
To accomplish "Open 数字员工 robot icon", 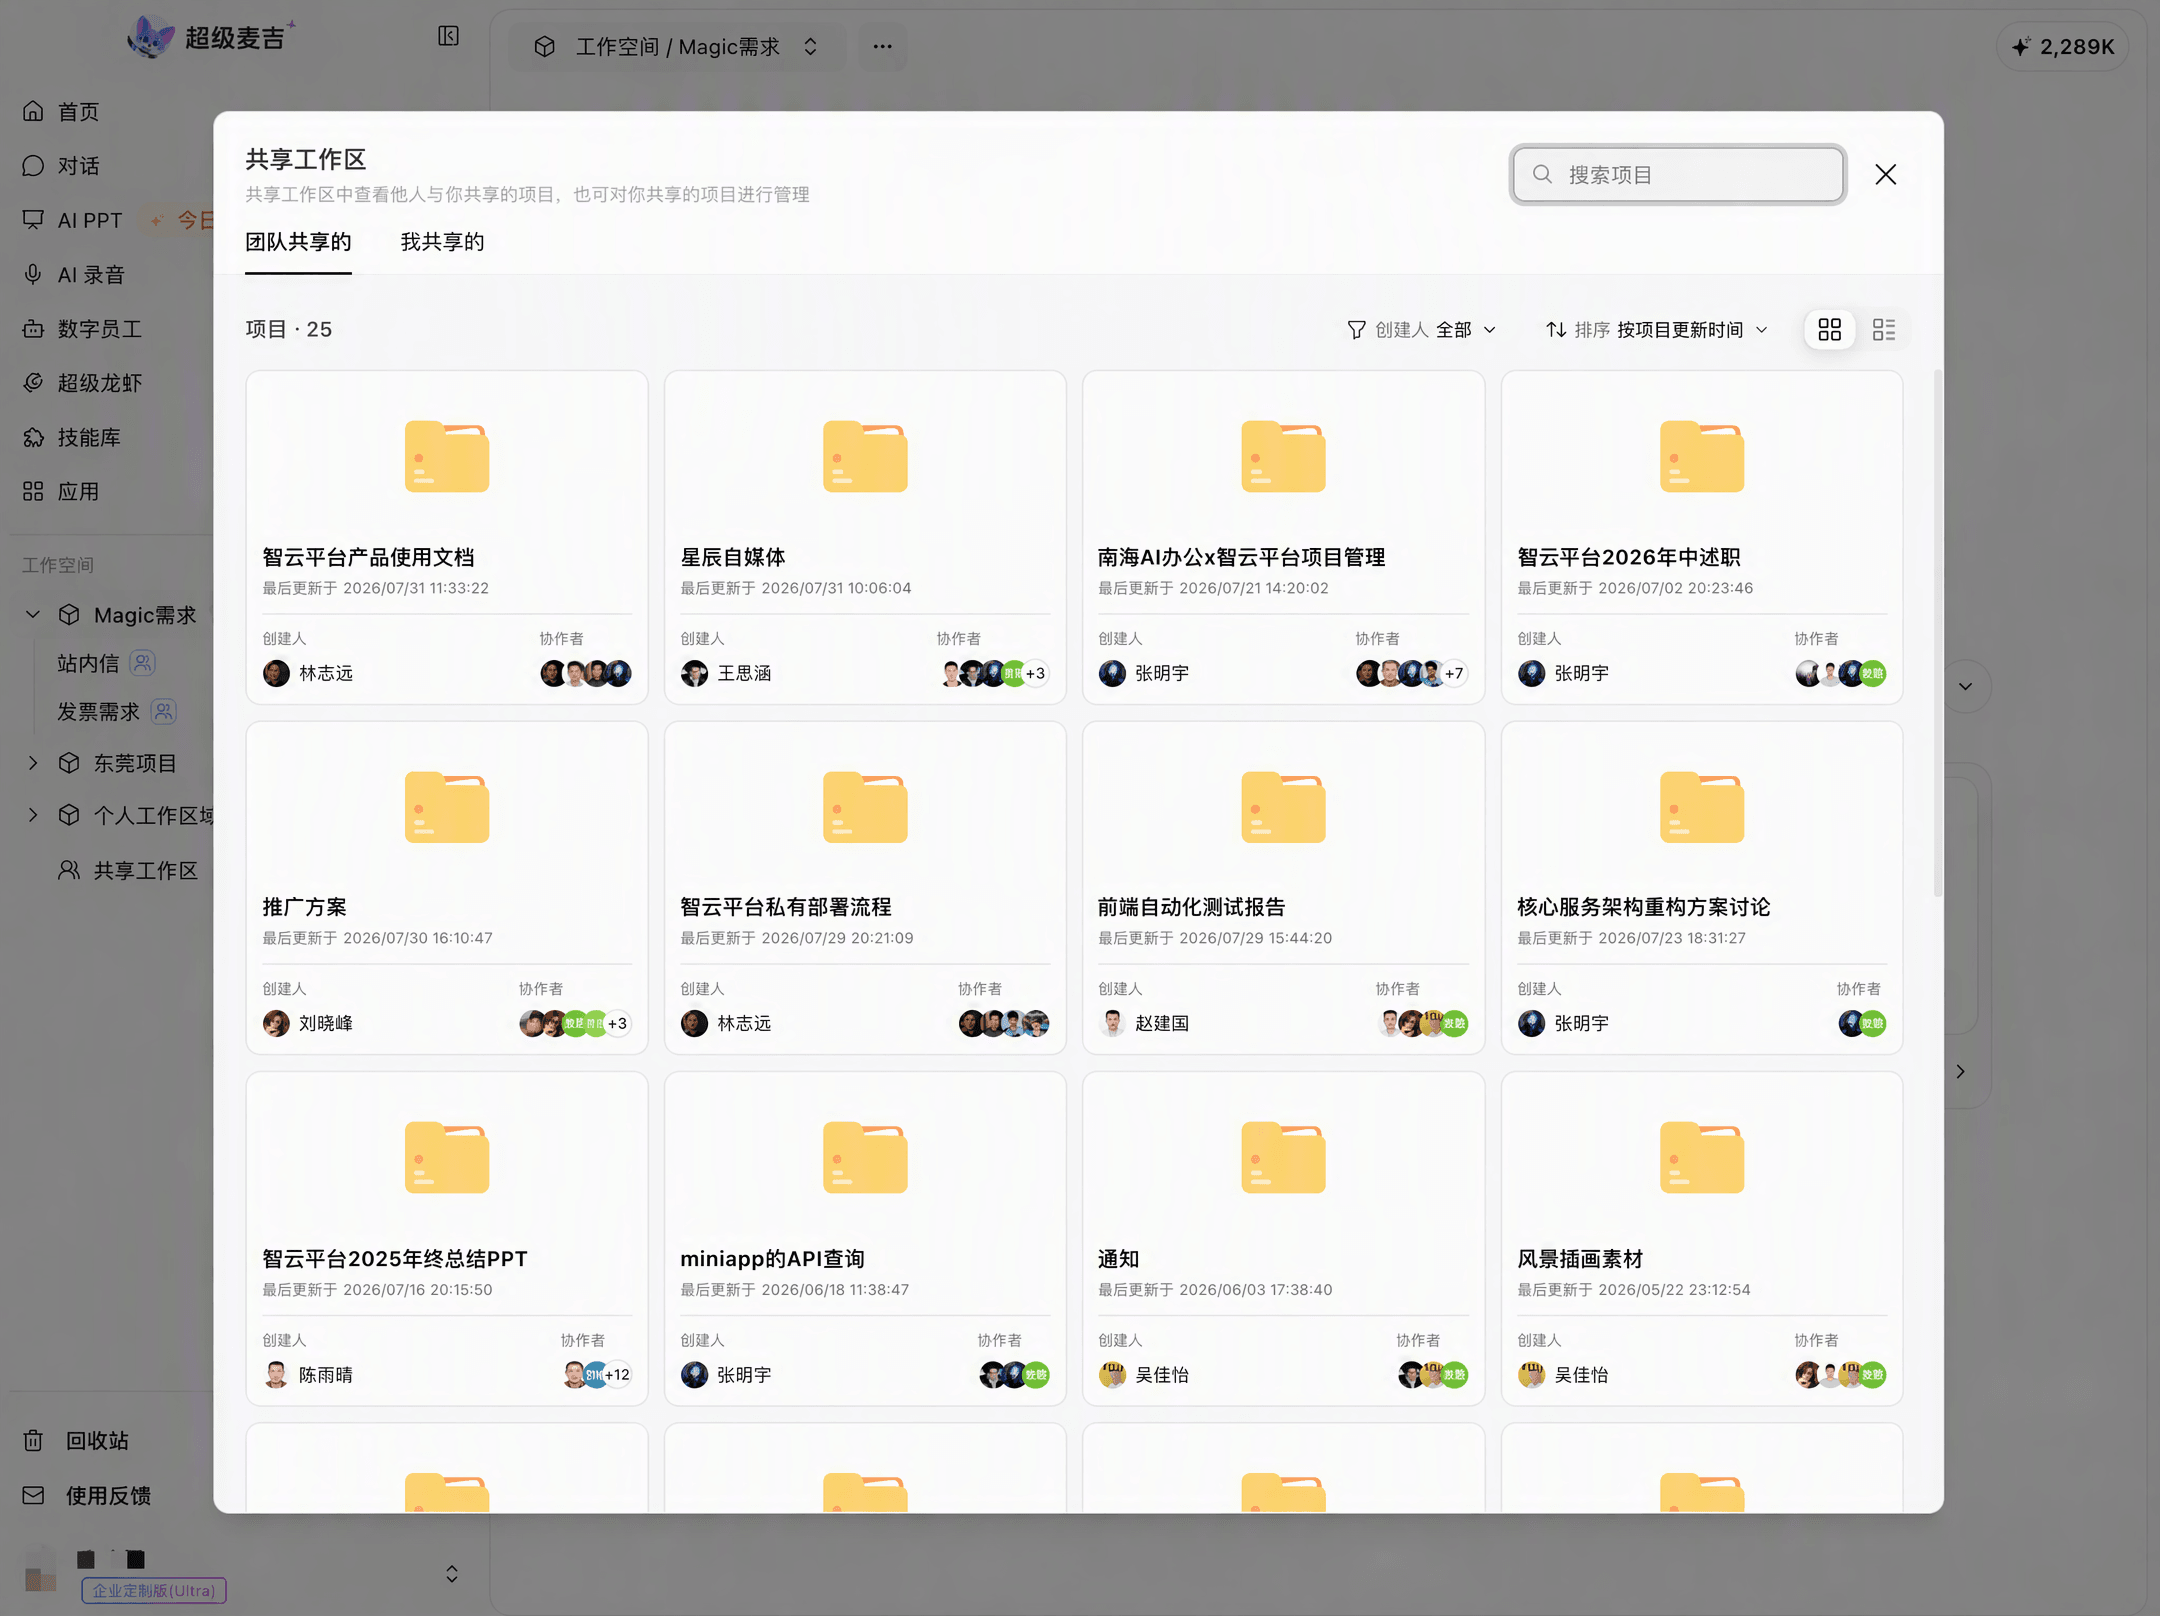I will 33,328.
